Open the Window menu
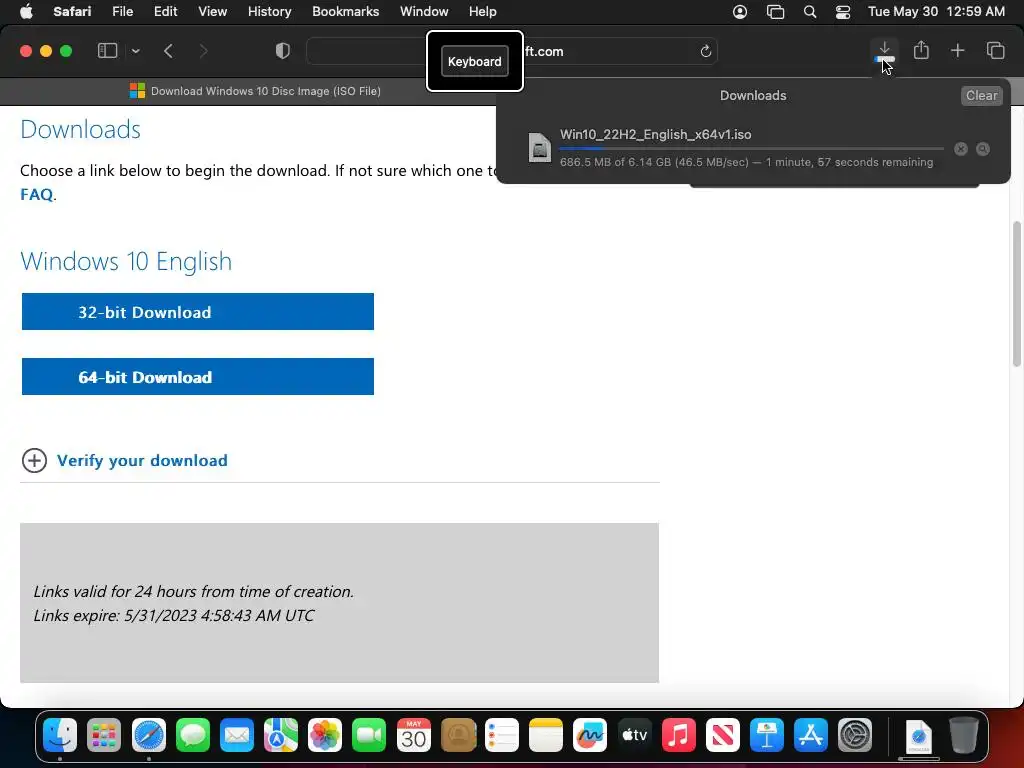1024x768 pixels. pos(424,12)
